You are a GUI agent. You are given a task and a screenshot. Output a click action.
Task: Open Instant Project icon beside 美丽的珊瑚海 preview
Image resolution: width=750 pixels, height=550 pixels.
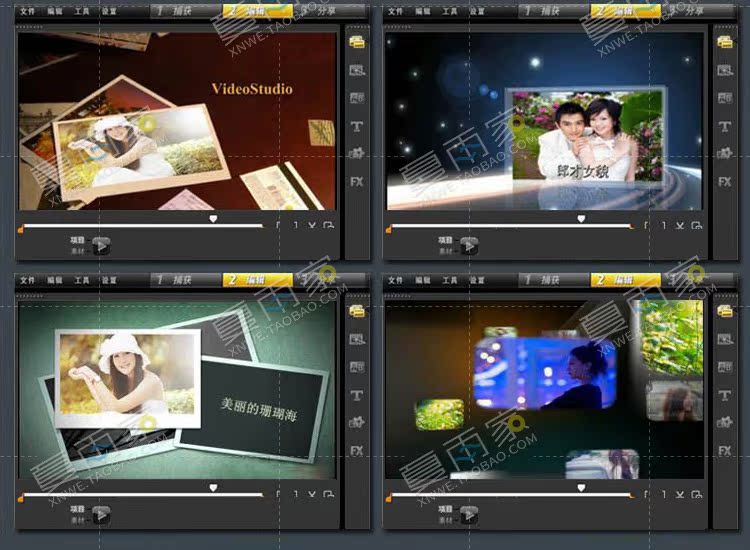pyautogui.click(x=357, y=340)
